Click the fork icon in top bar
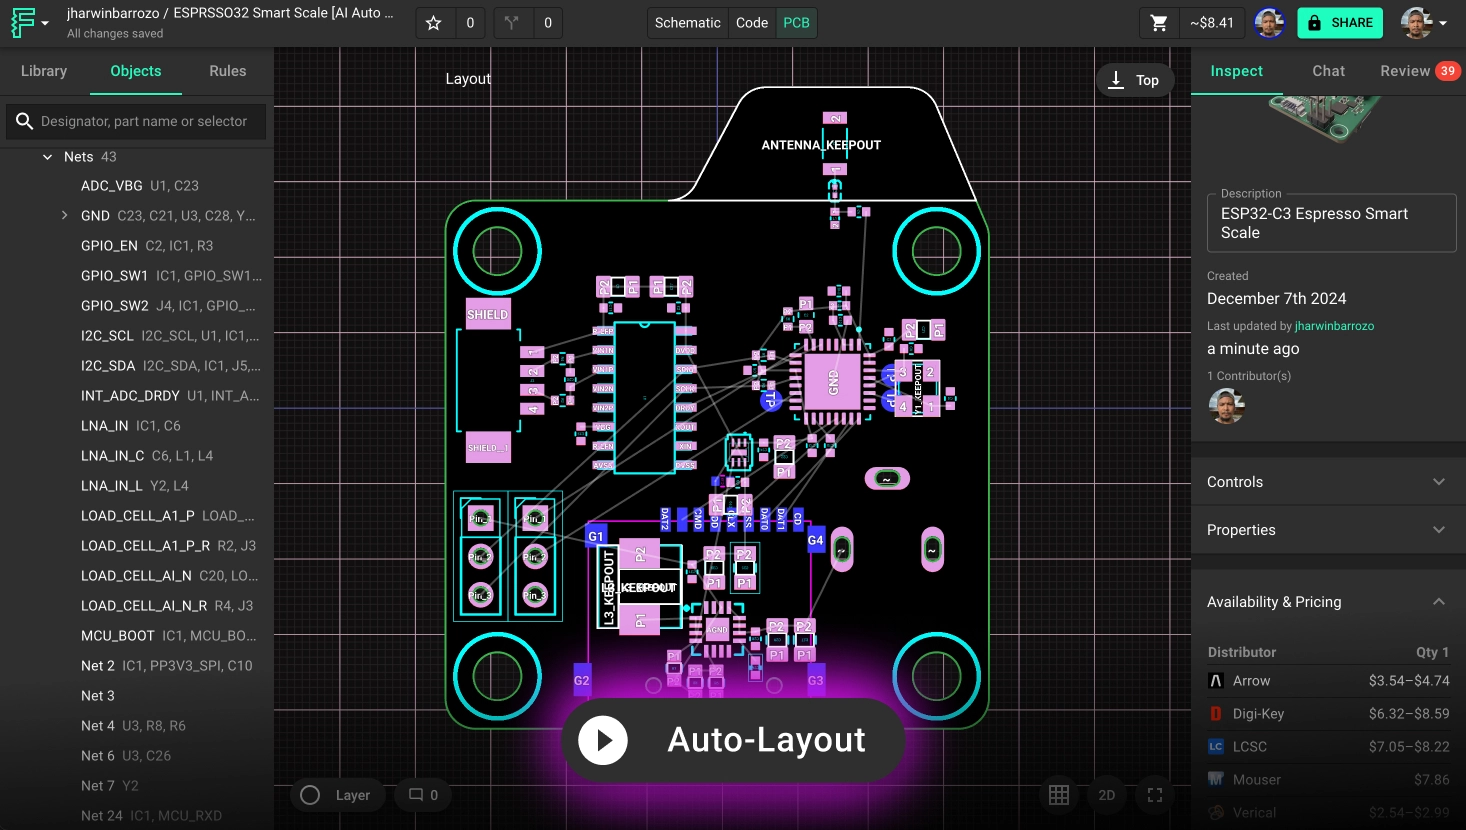Viewport: 1466px width, 830px height. [512, 23]
